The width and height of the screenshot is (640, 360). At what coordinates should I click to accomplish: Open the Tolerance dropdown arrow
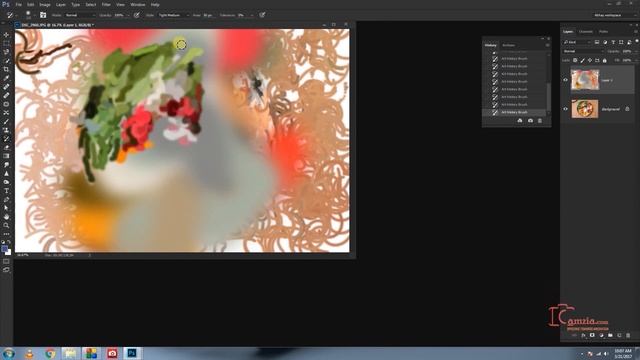252,15
